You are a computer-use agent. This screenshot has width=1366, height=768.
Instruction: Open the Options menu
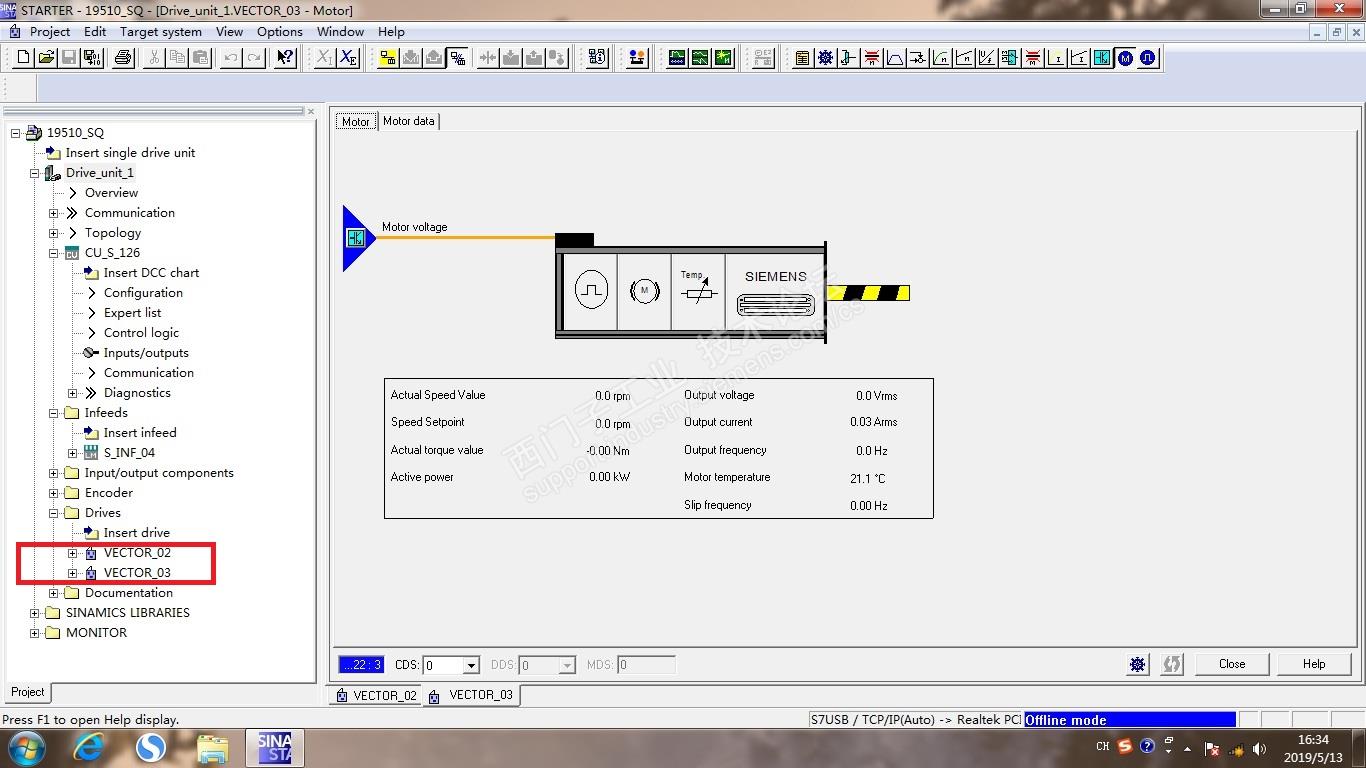click(x=280, y=31)
